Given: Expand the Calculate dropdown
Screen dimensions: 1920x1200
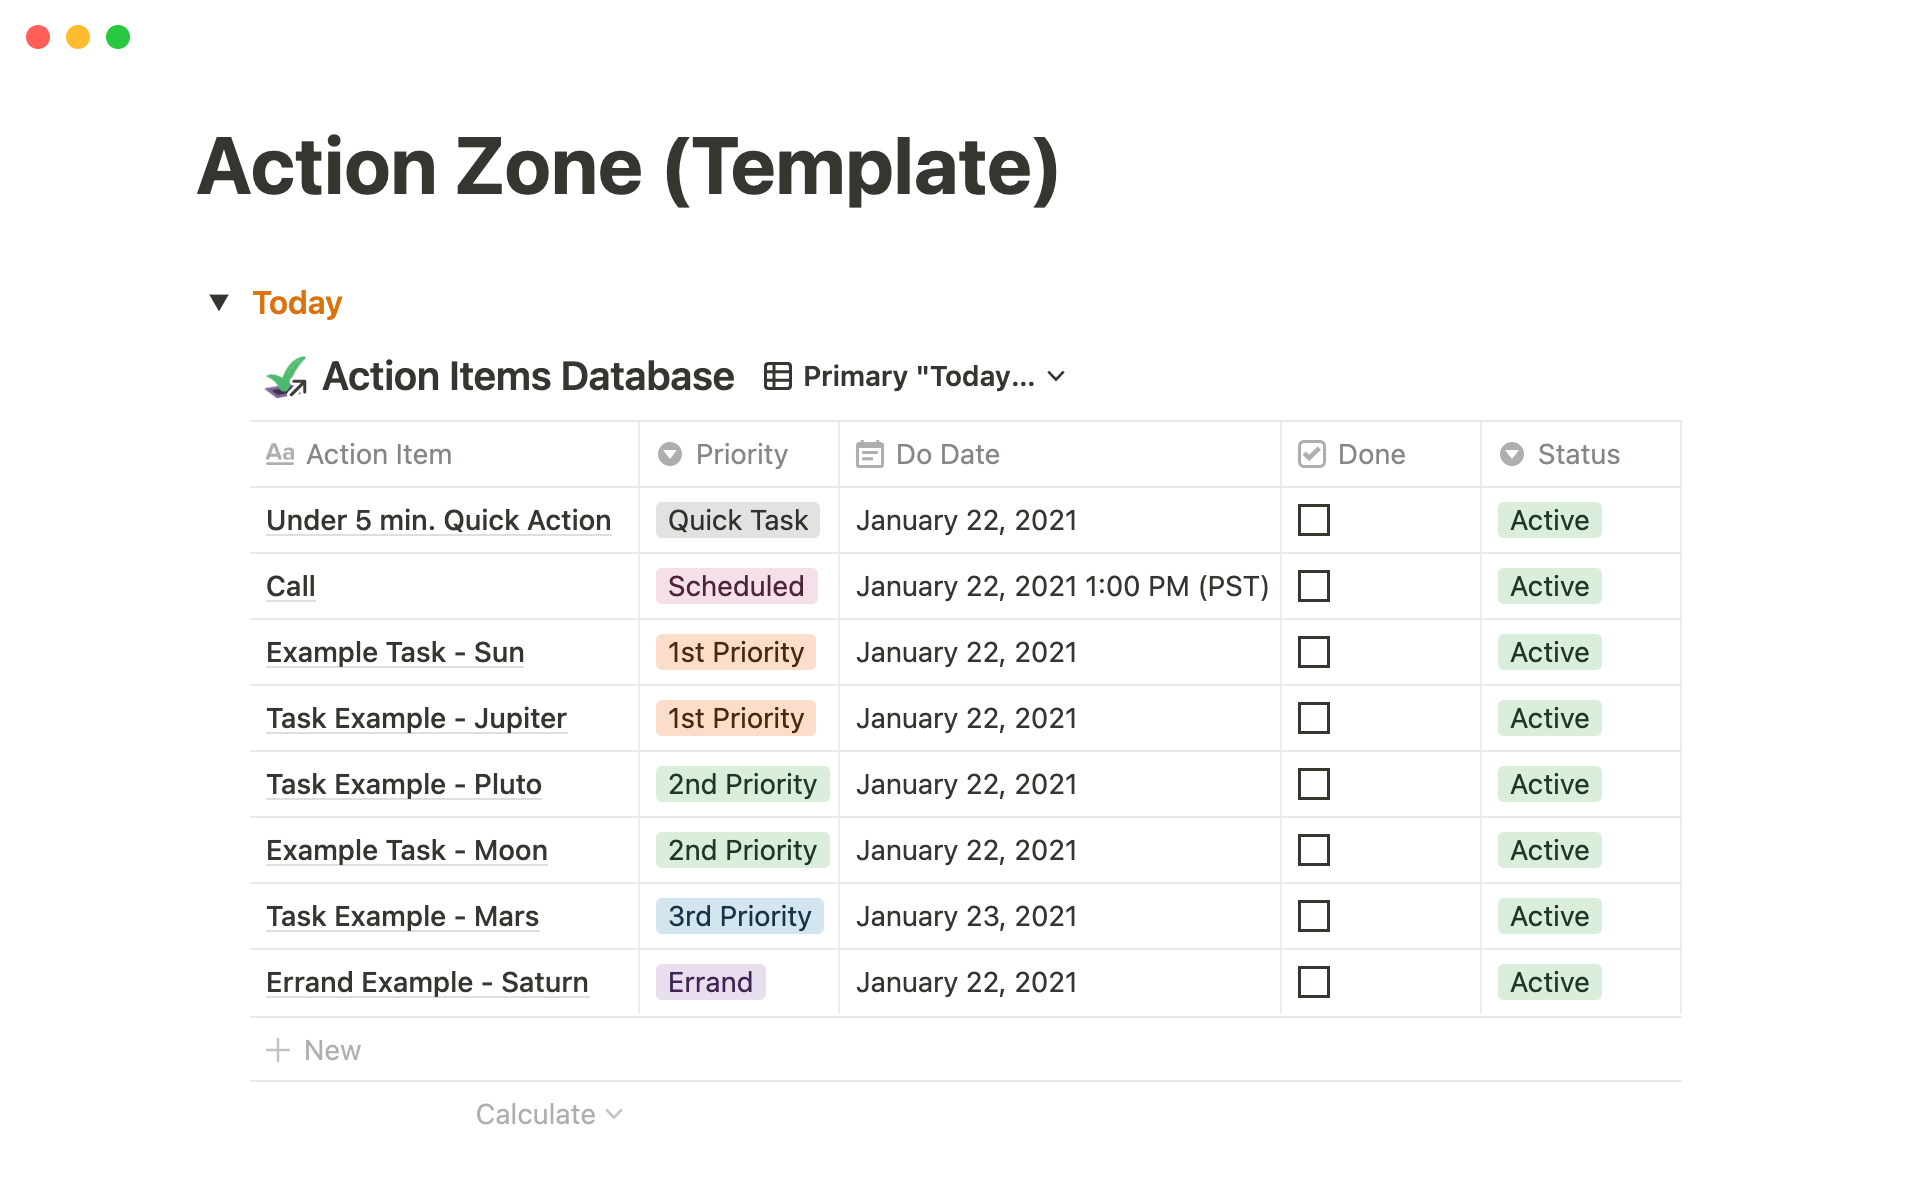Looking at the screenshot, I should pos(548,1114).
